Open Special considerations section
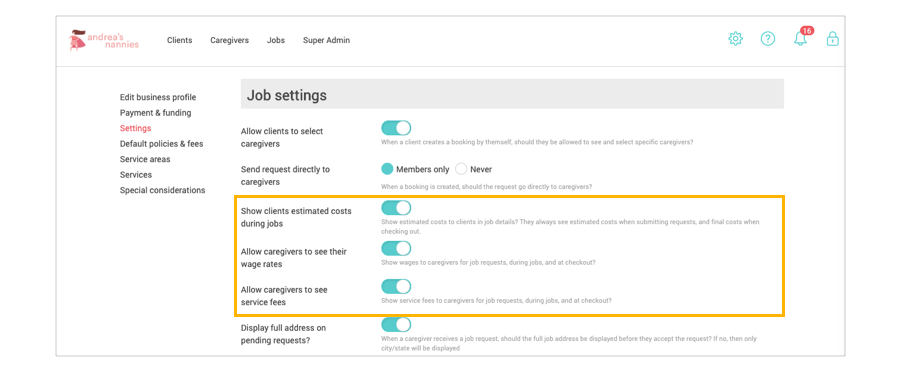 (x=162, y=190)
